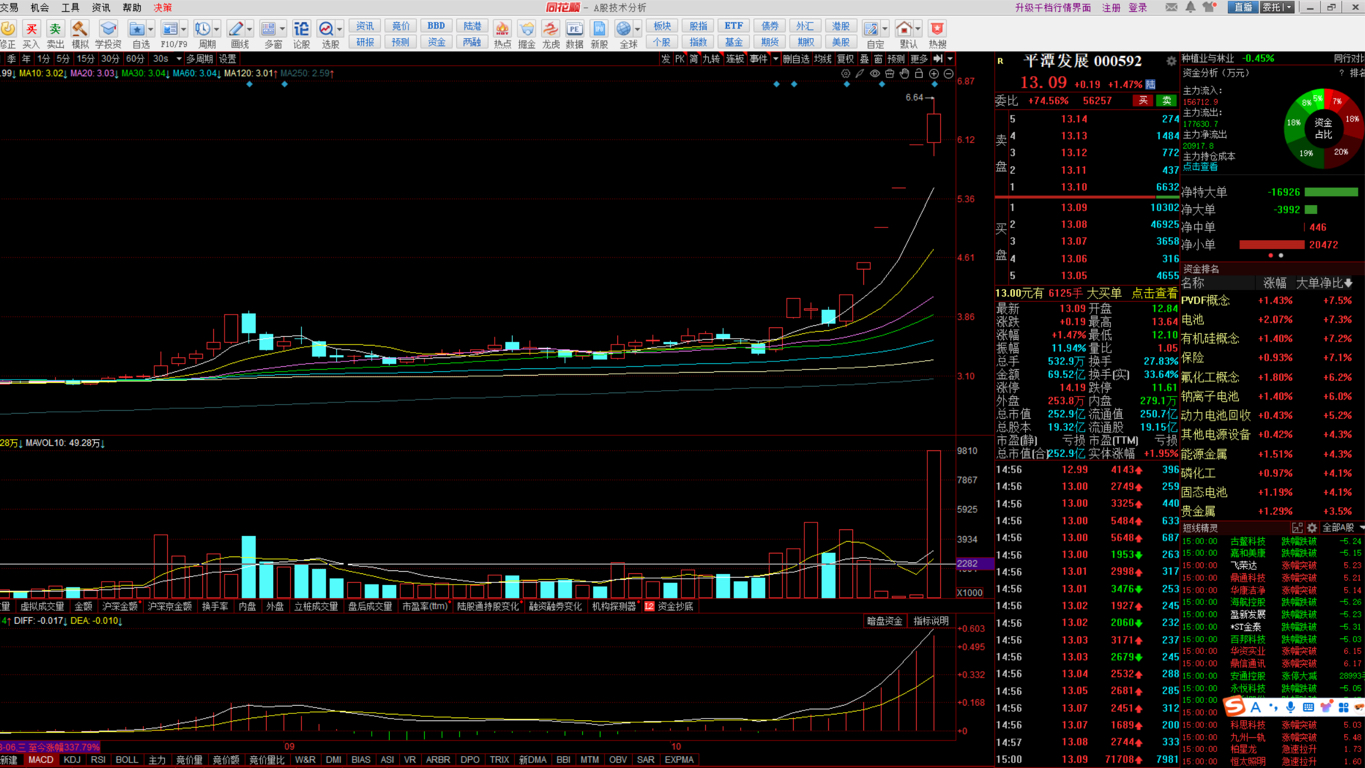Open the 掘金 icon in toolbar
Viewport: 1365px width, 768px height.
526,33
